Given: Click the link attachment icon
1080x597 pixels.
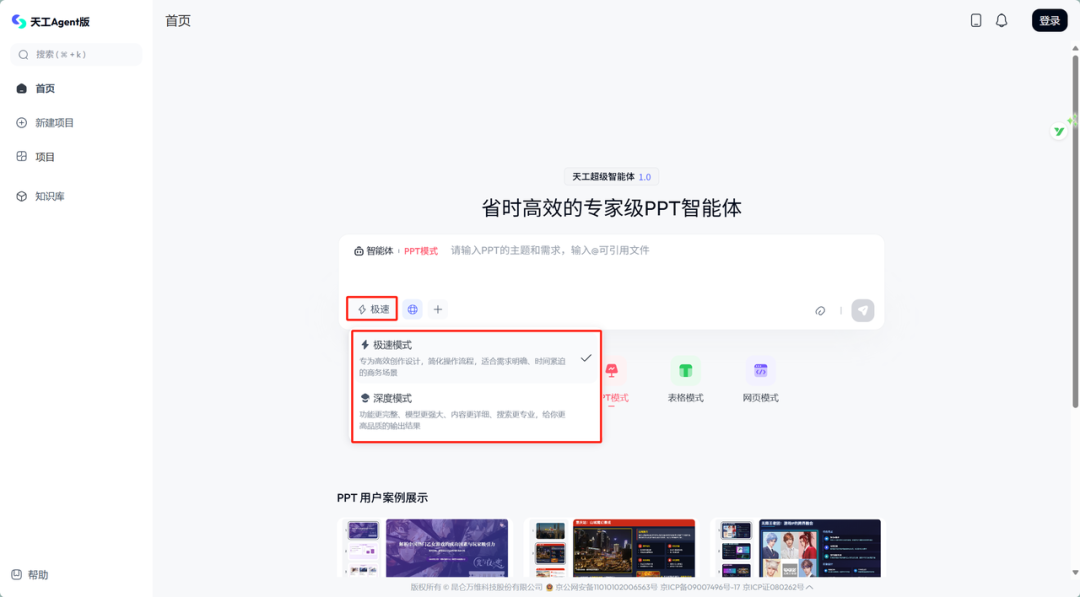Looking at the screenshot, I should point(820,311).
